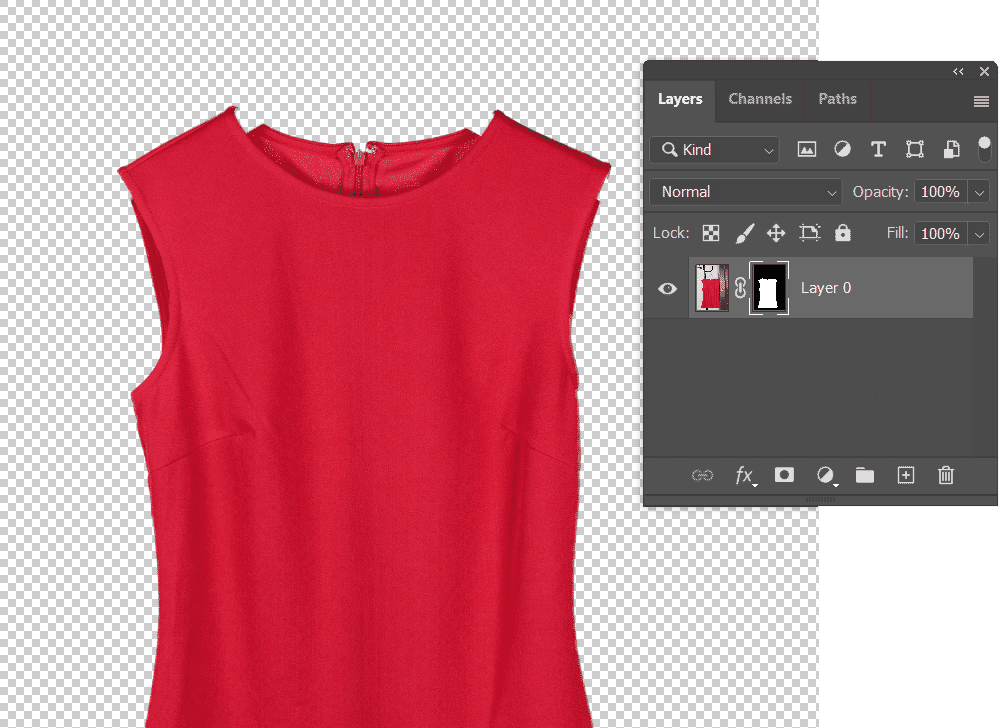Viewport: 1001px width, 728px height.
Task: Open the Normal blending mode dropdown
Action: click(x=745, y=192)
